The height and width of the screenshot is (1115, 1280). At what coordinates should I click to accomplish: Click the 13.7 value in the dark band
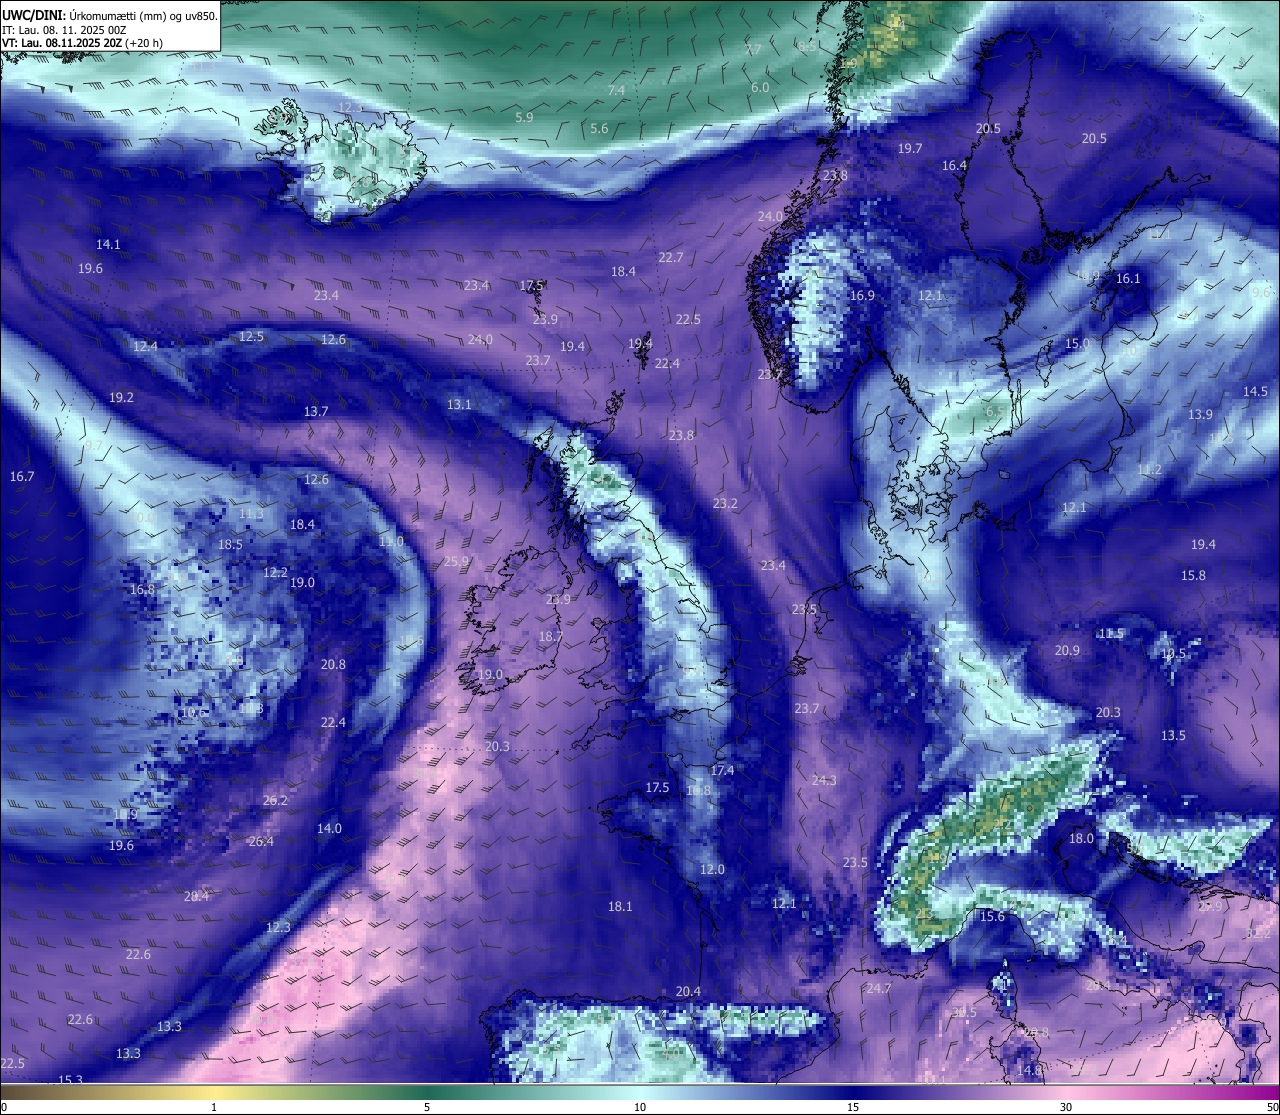(x=316, y=411)
